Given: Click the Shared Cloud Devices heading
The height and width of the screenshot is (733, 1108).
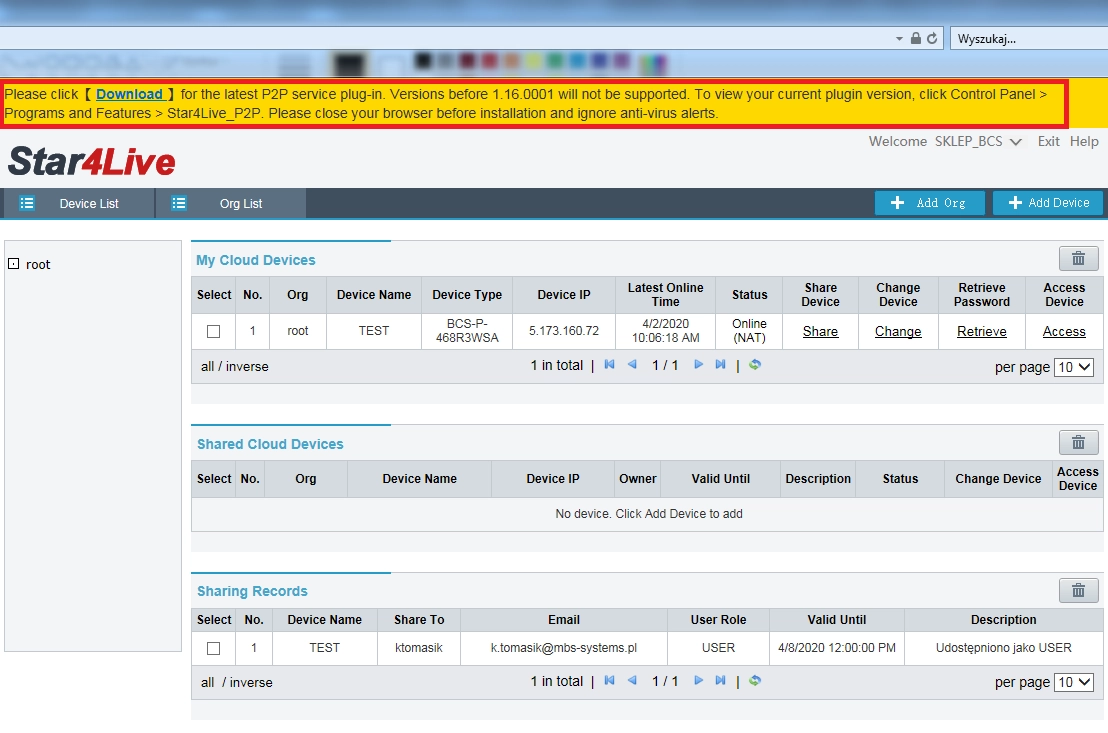Looking at the screenshot, I should tap(270, 444).
